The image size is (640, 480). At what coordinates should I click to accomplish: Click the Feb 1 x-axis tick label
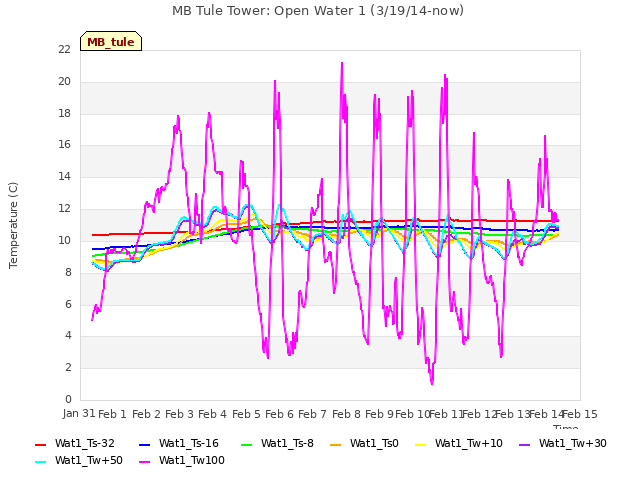click(113, 414)
